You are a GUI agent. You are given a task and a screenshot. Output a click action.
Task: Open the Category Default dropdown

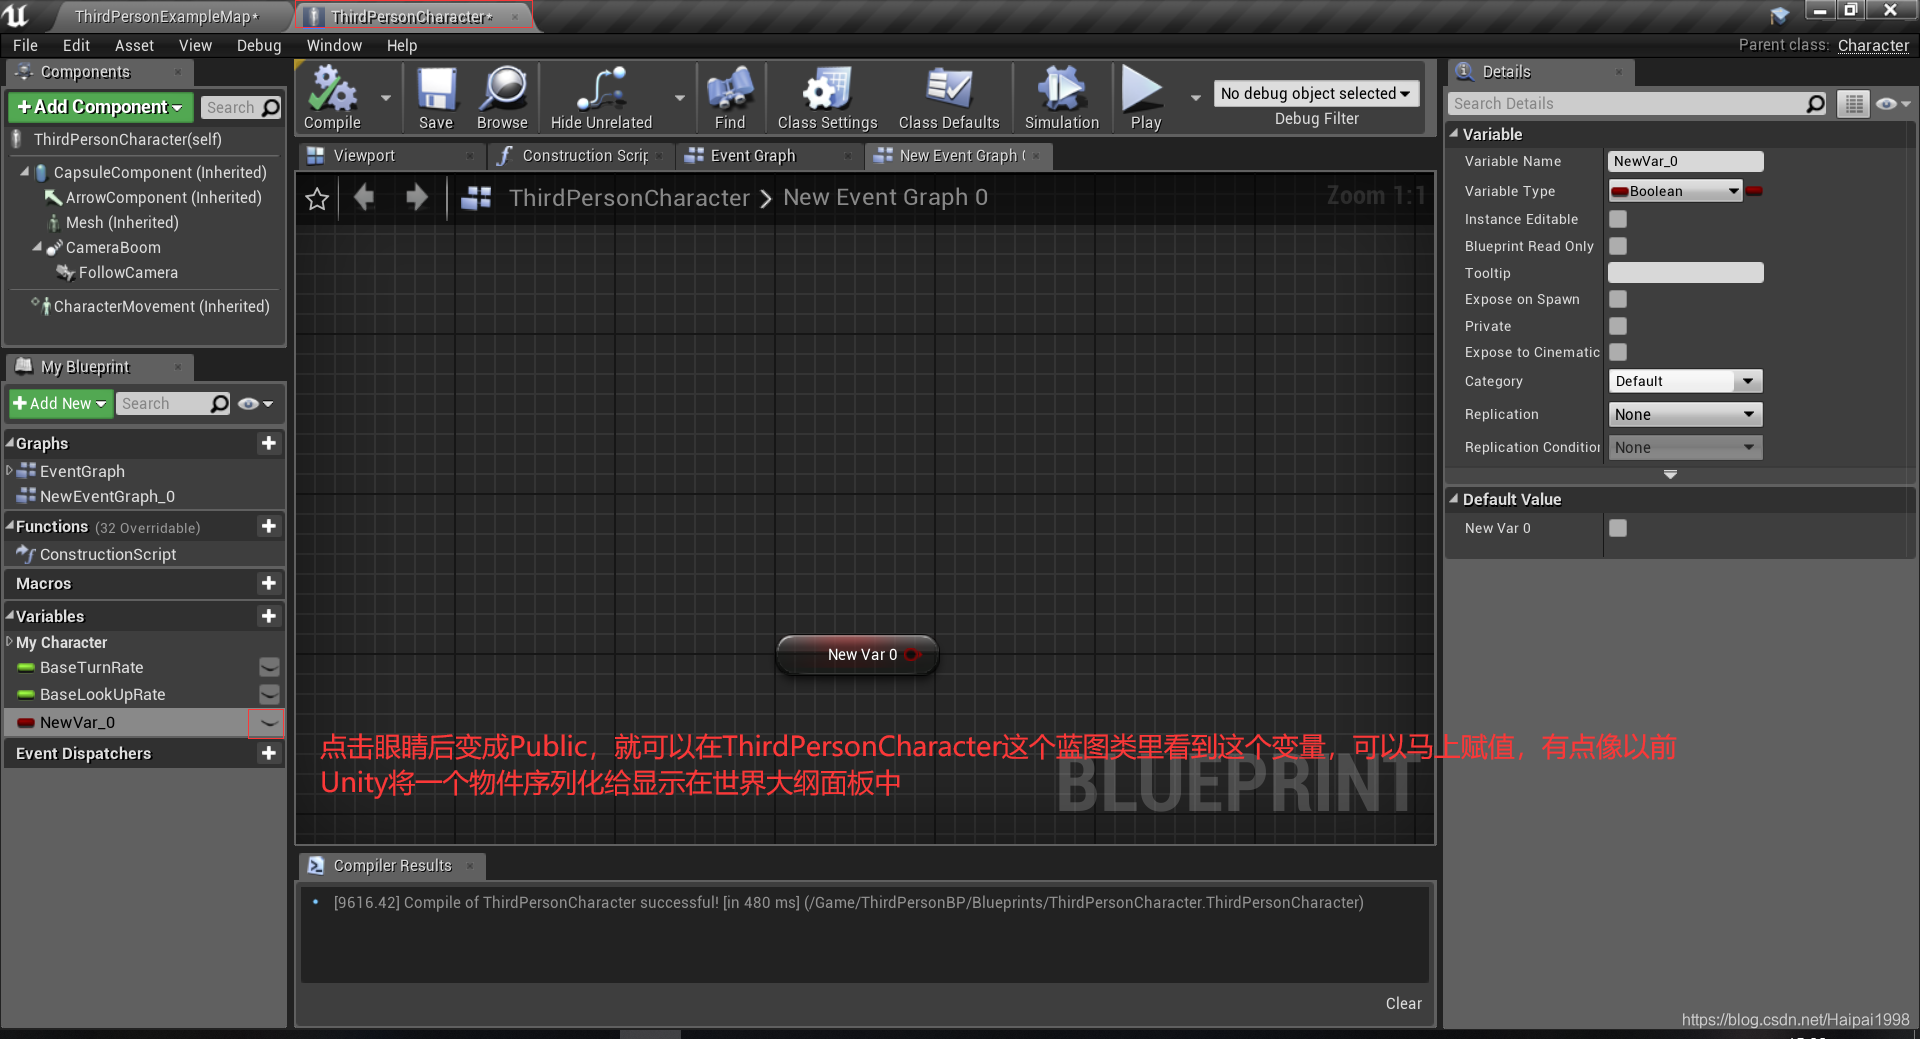tap(1685, 381)
